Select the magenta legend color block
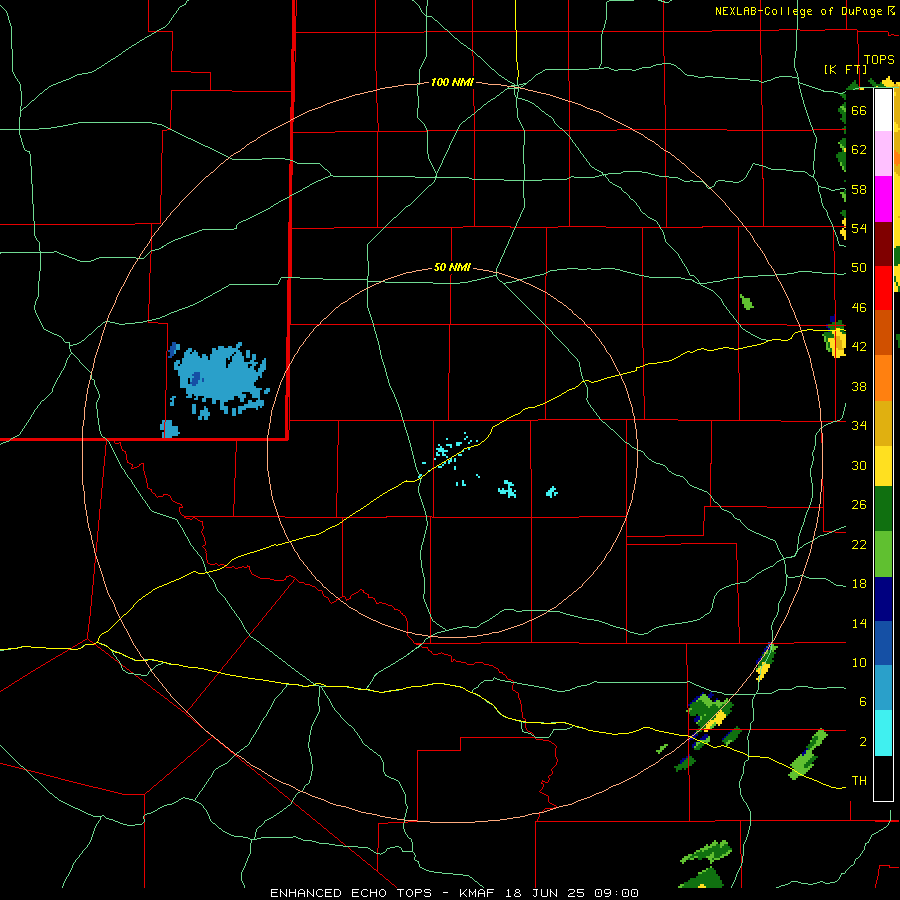The image size is (900, 900). pos(883,199)
